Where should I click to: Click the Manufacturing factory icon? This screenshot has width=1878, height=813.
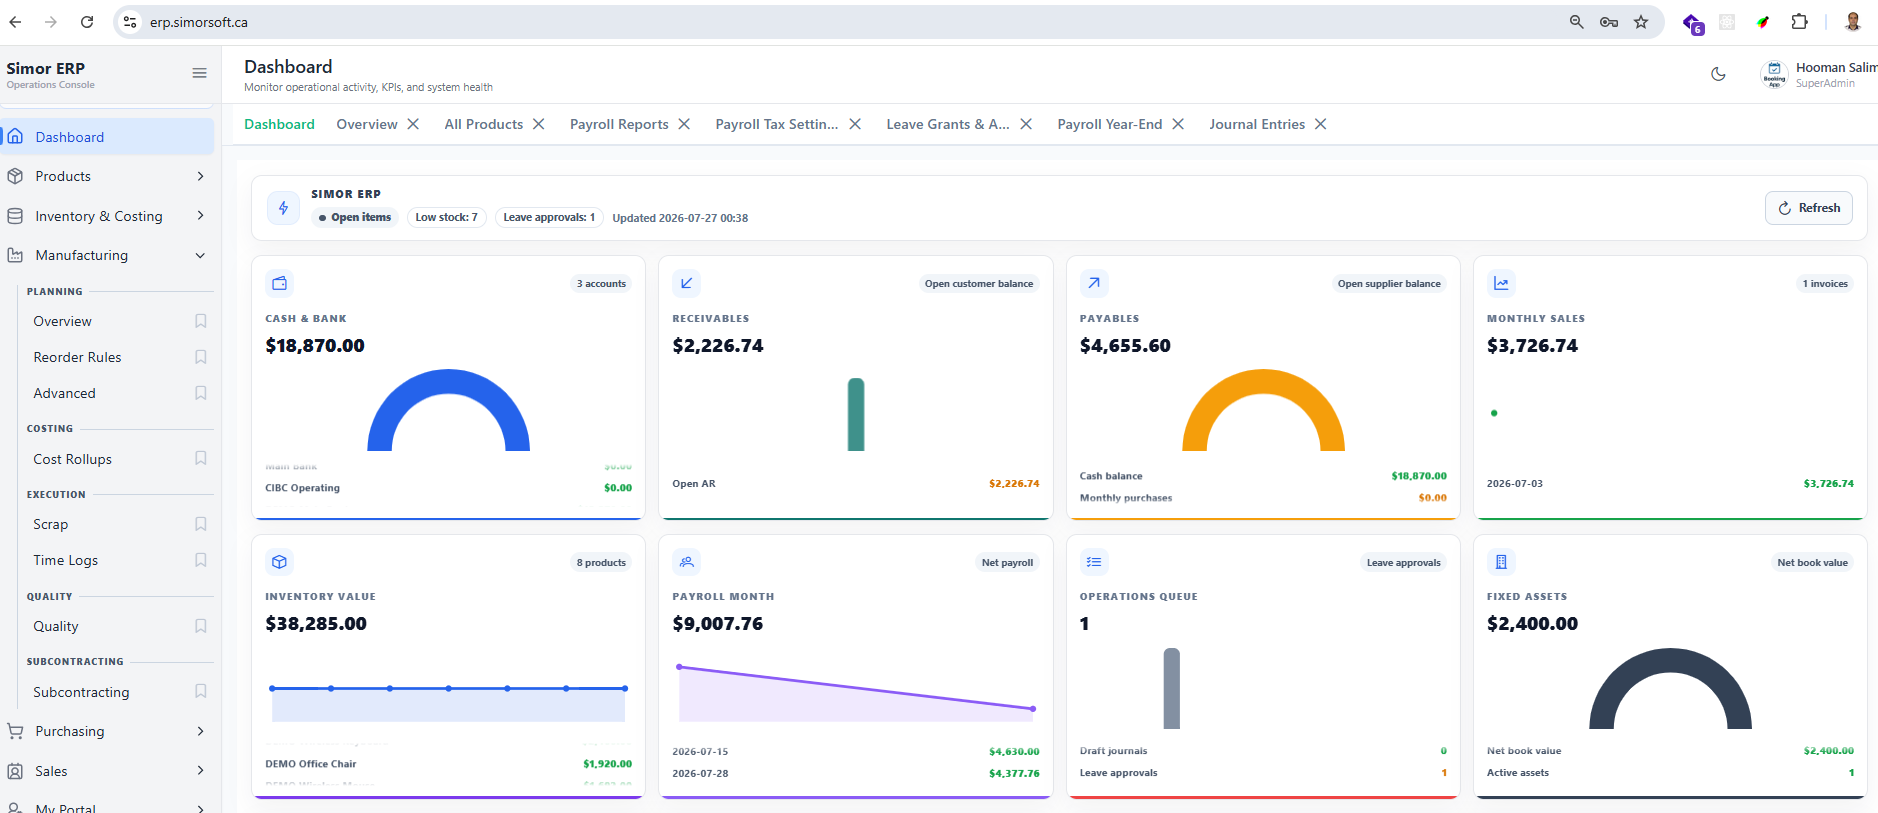[x=15, y=255]
